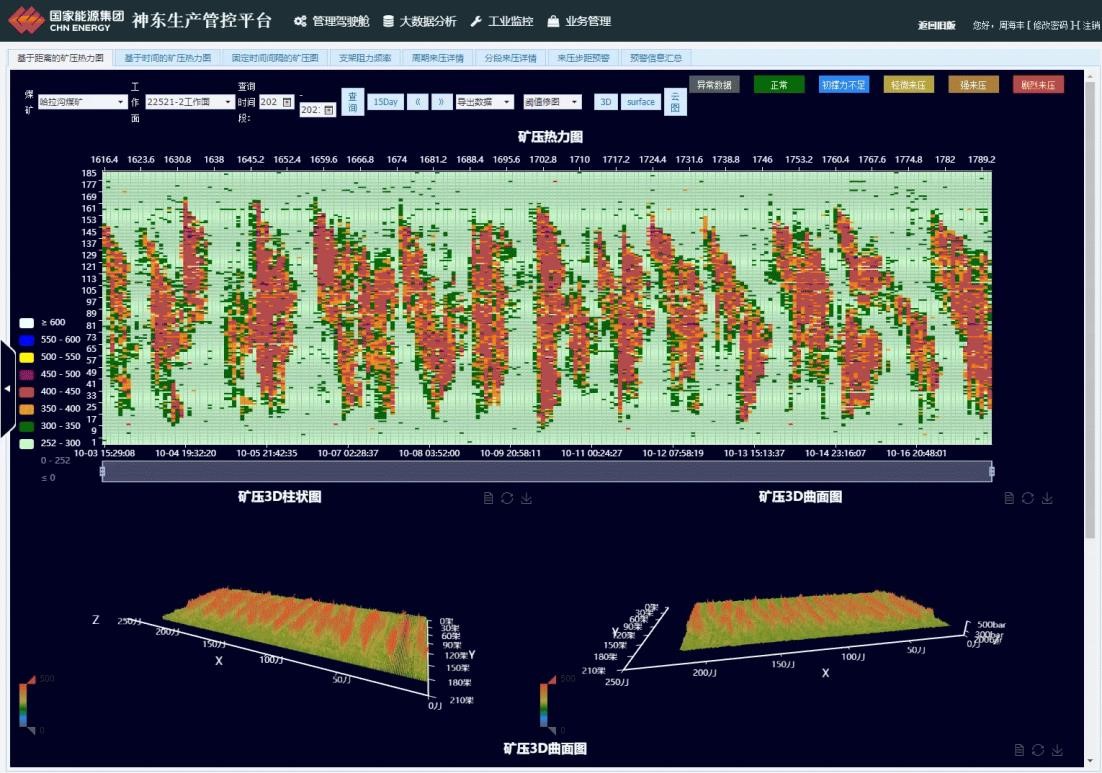Image resolution: width=1102 pixels, height=773 pixels.
Task: Toggle the 500 - 550 yellow legend swatch
Action: click(x=27, y=357)
